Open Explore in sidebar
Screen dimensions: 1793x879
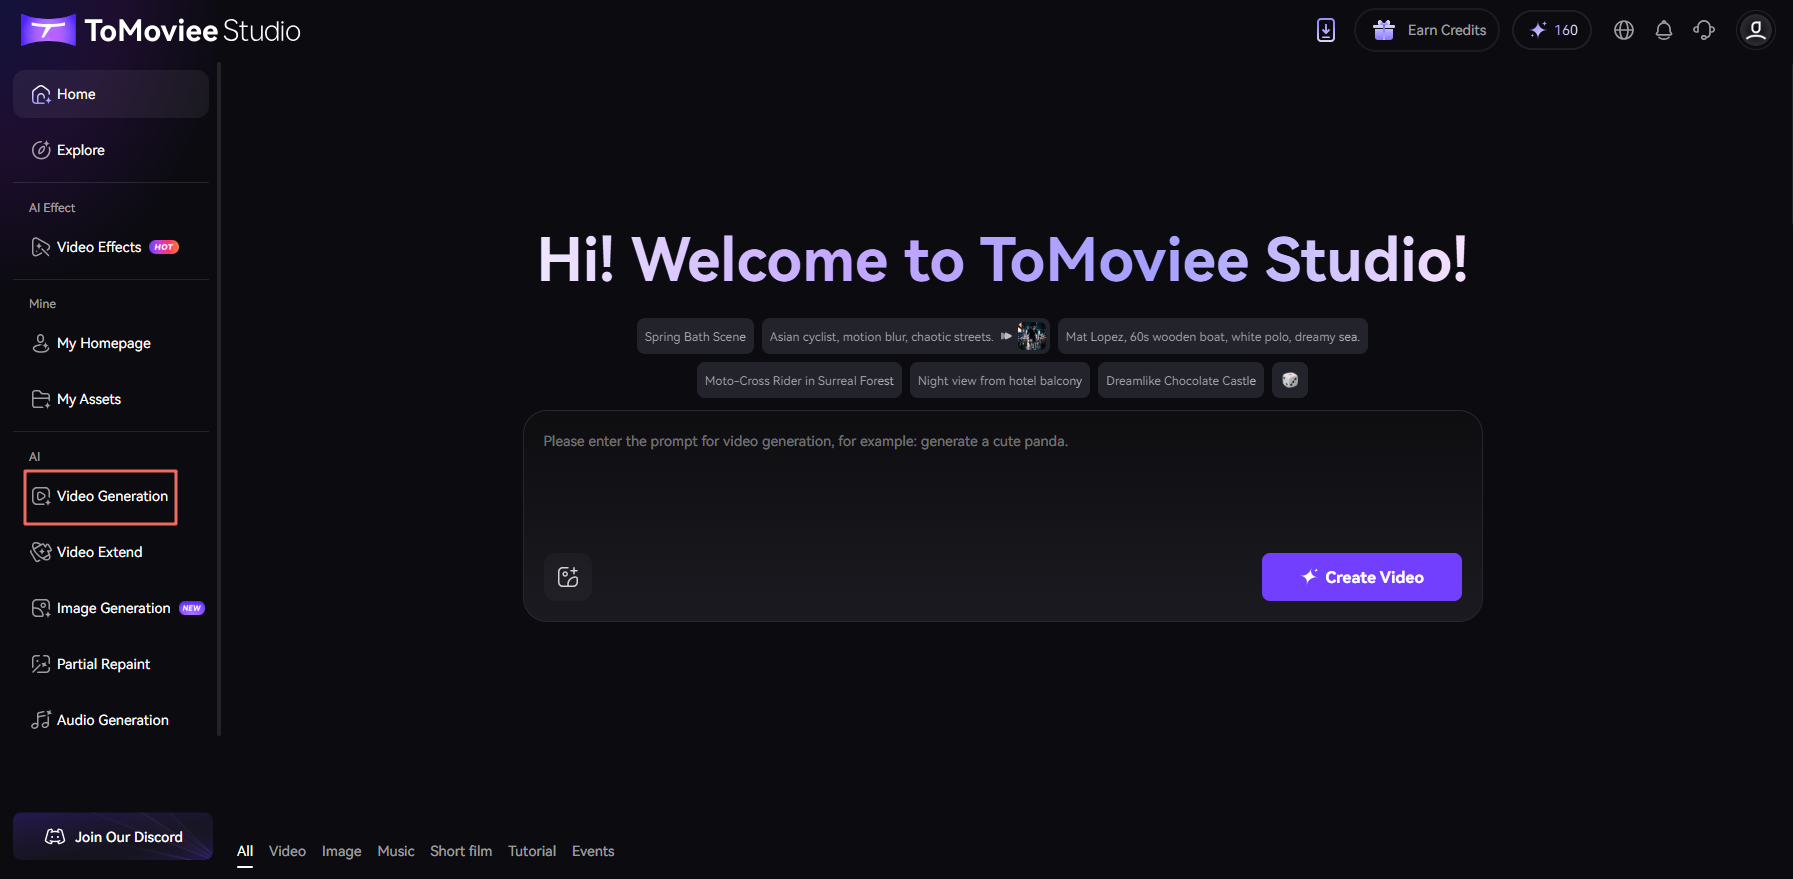pos(111,150)
